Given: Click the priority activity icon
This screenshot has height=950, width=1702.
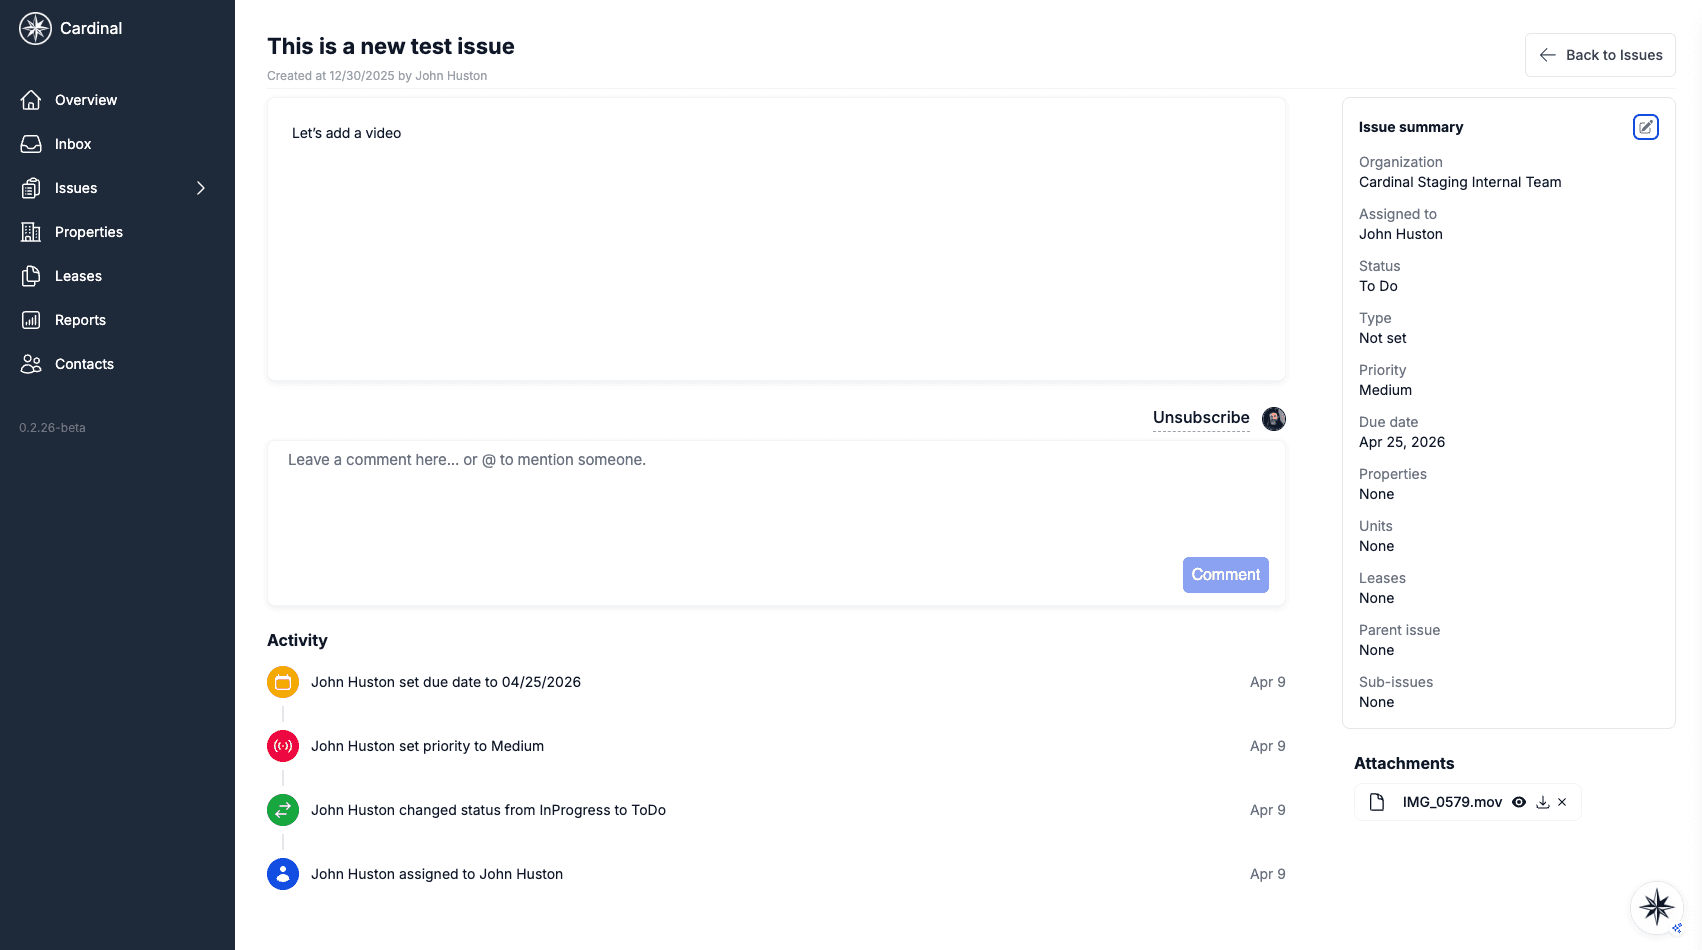Looking at the screenshot, I should (x=283, y=745).
